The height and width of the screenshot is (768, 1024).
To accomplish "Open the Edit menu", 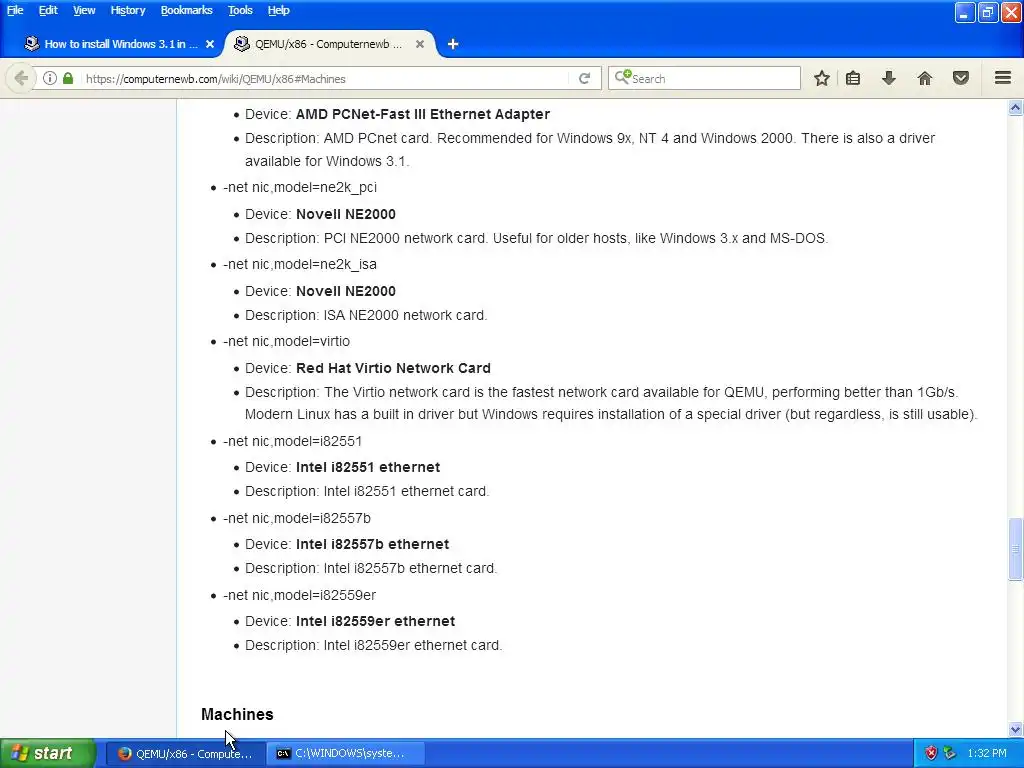I will (48, 10).
